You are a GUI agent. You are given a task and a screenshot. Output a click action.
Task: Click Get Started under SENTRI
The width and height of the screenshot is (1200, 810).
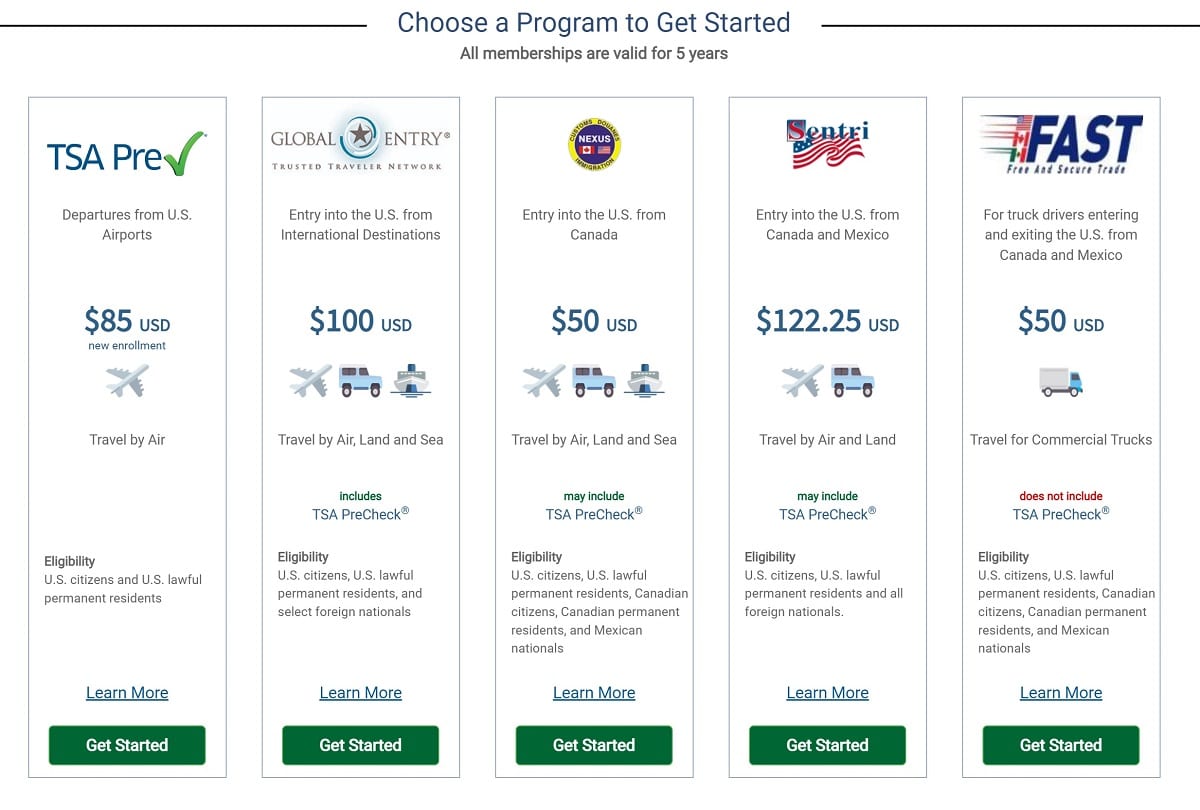tap(827, 745)
